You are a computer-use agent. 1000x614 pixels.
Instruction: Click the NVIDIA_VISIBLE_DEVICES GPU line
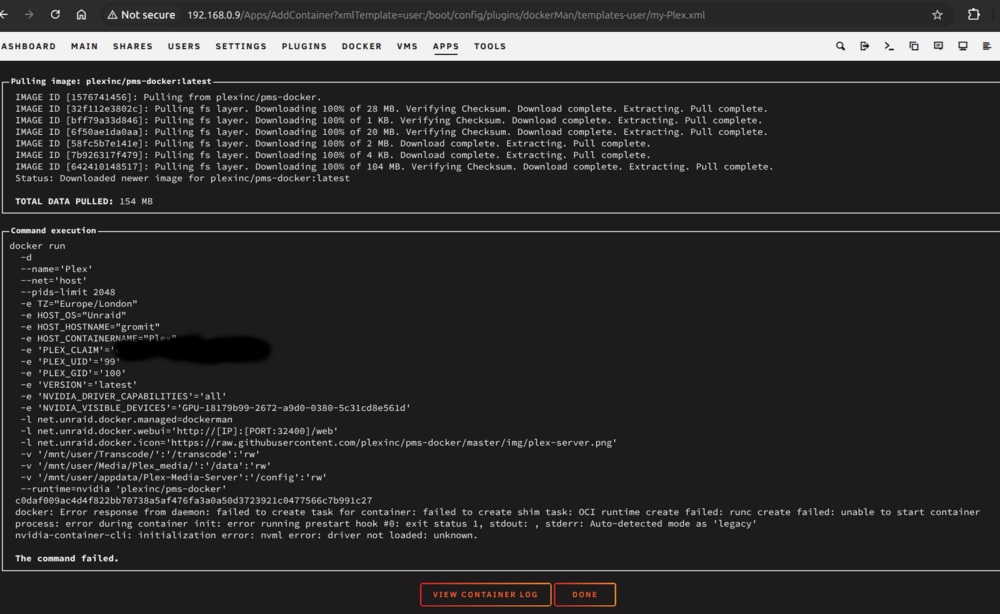(x=215, y=408)
